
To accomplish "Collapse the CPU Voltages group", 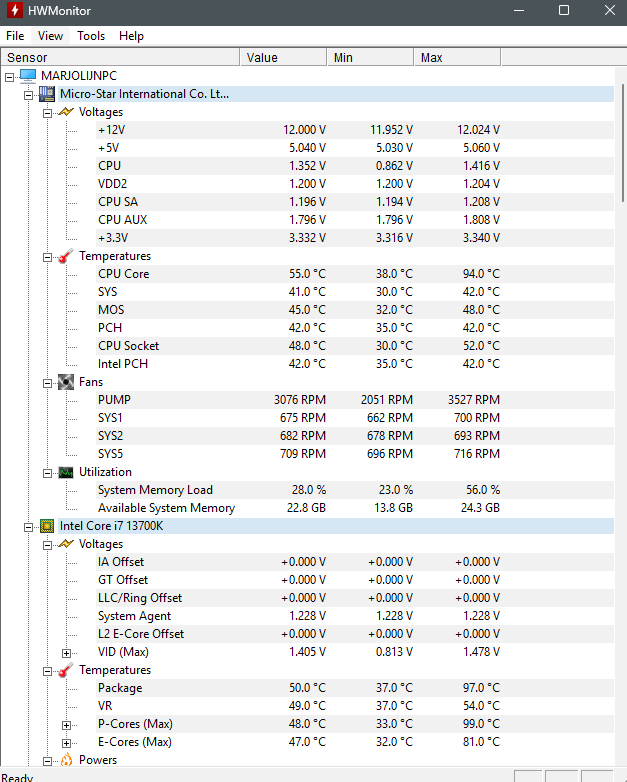I will click(x=47, y=545).
